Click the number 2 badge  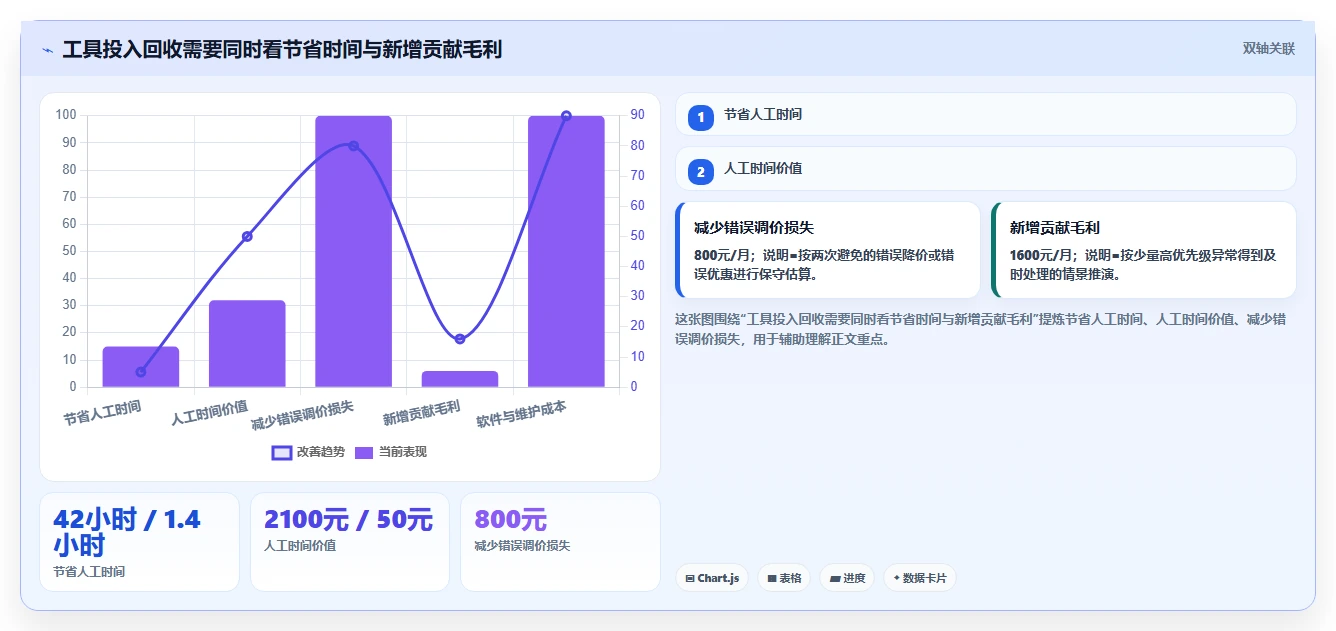coord(701,171)
